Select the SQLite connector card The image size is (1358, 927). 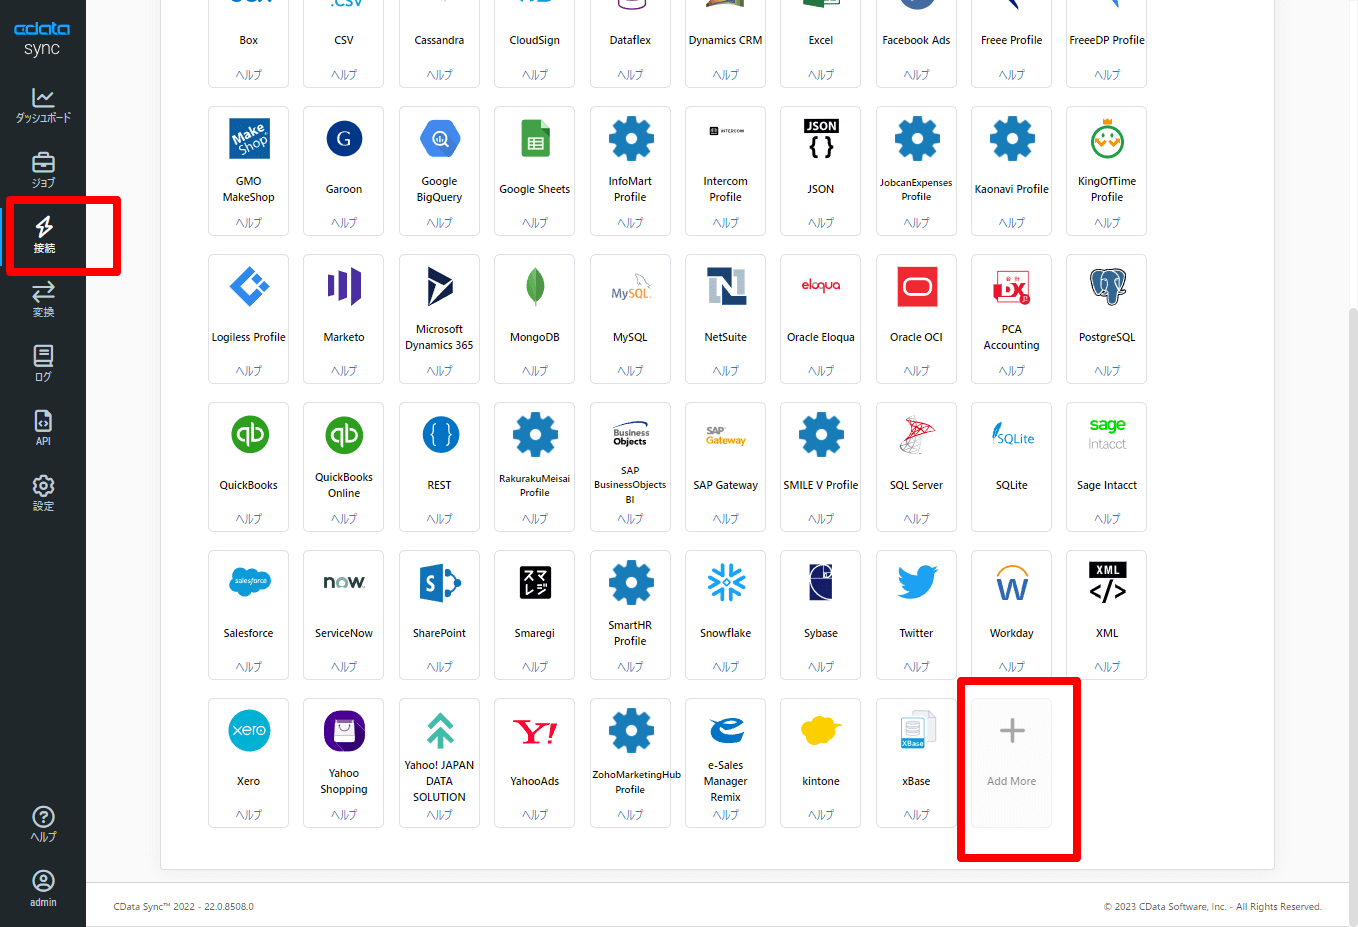[1012, 467]
